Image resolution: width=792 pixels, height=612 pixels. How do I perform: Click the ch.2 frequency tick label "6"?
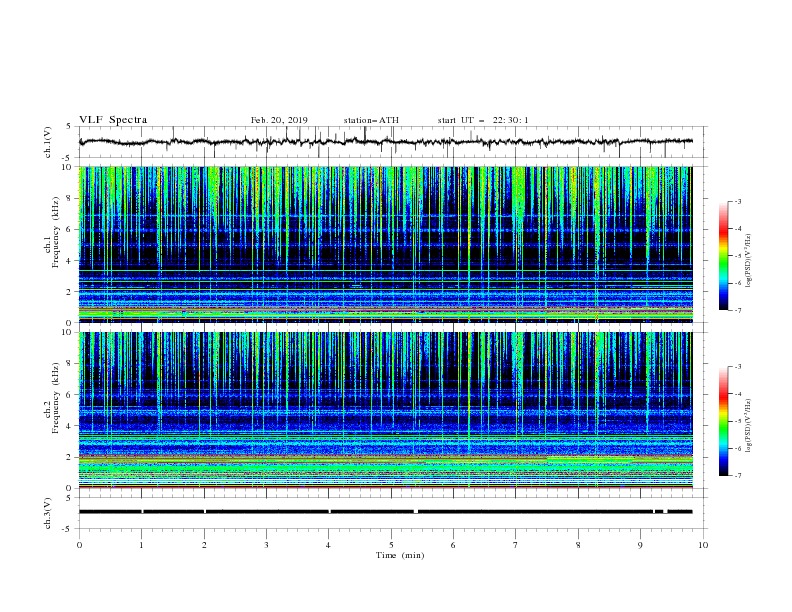pyautogui.click(x=71, y=394)
